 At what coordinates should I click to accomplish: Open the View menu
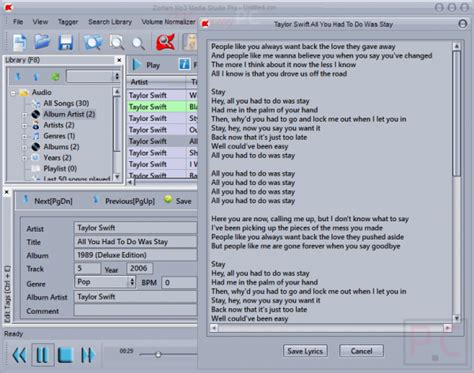point(40,22)
